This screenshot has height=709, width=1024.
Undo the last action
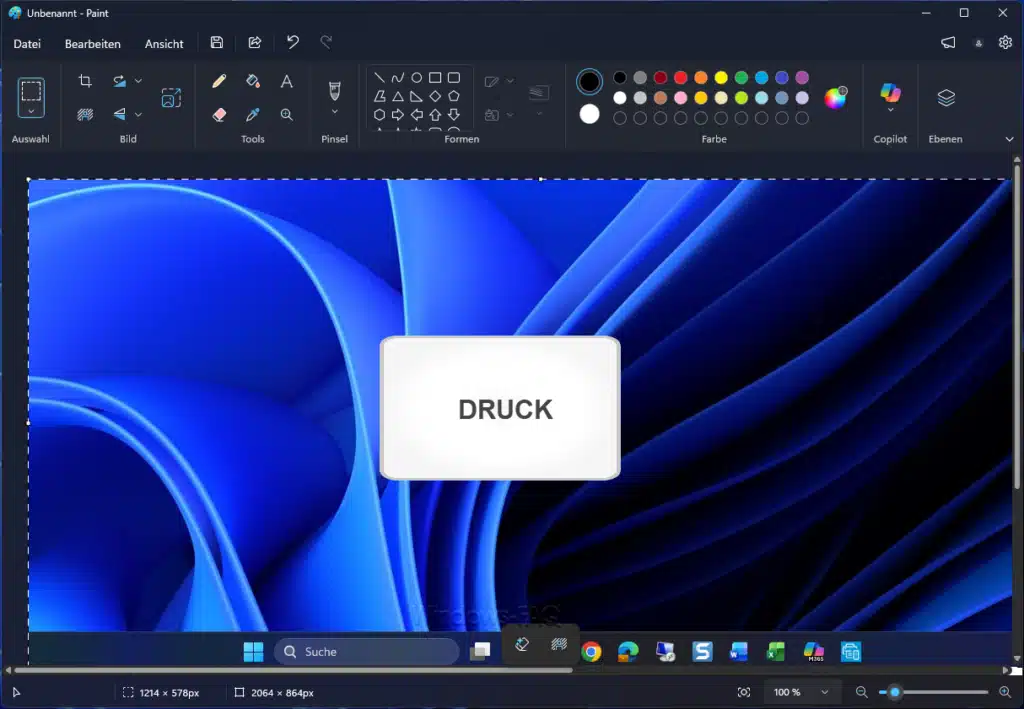(x=291, y=42)
